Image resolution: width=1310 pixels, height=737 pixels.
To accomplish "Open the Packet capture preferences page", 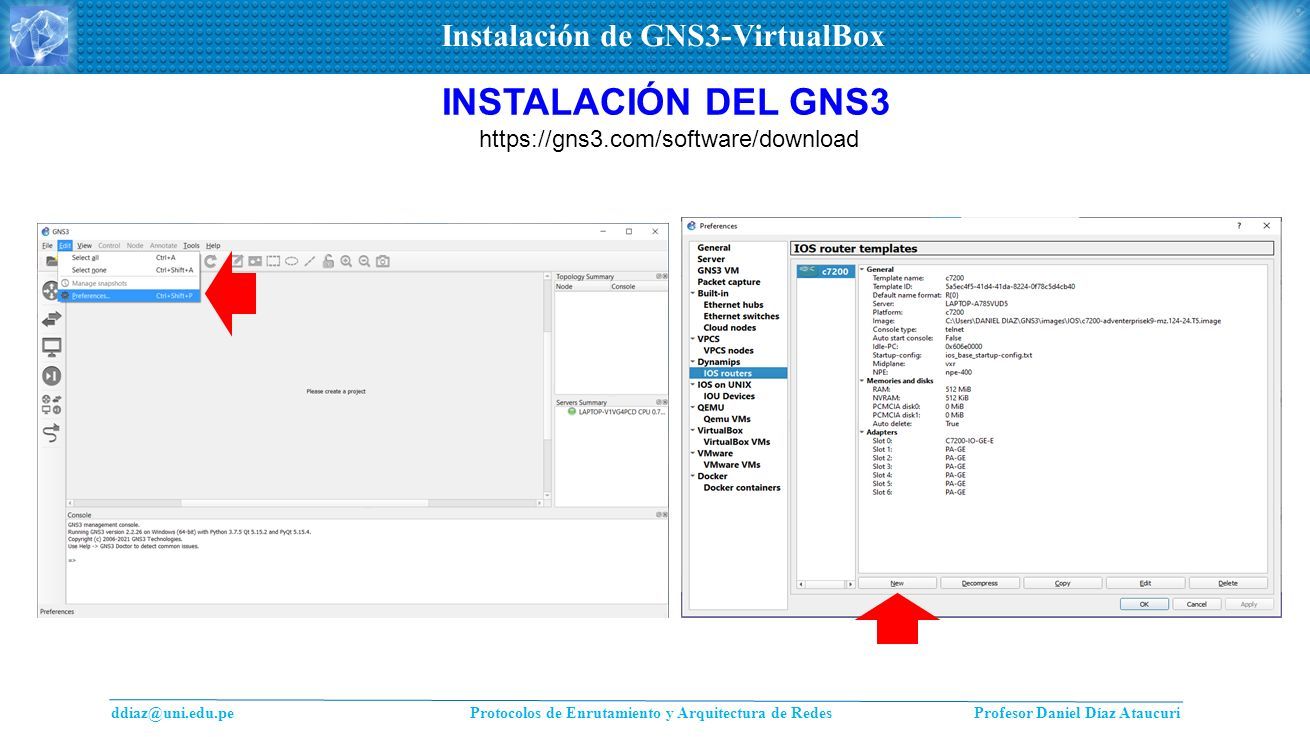I will [729, 282].
